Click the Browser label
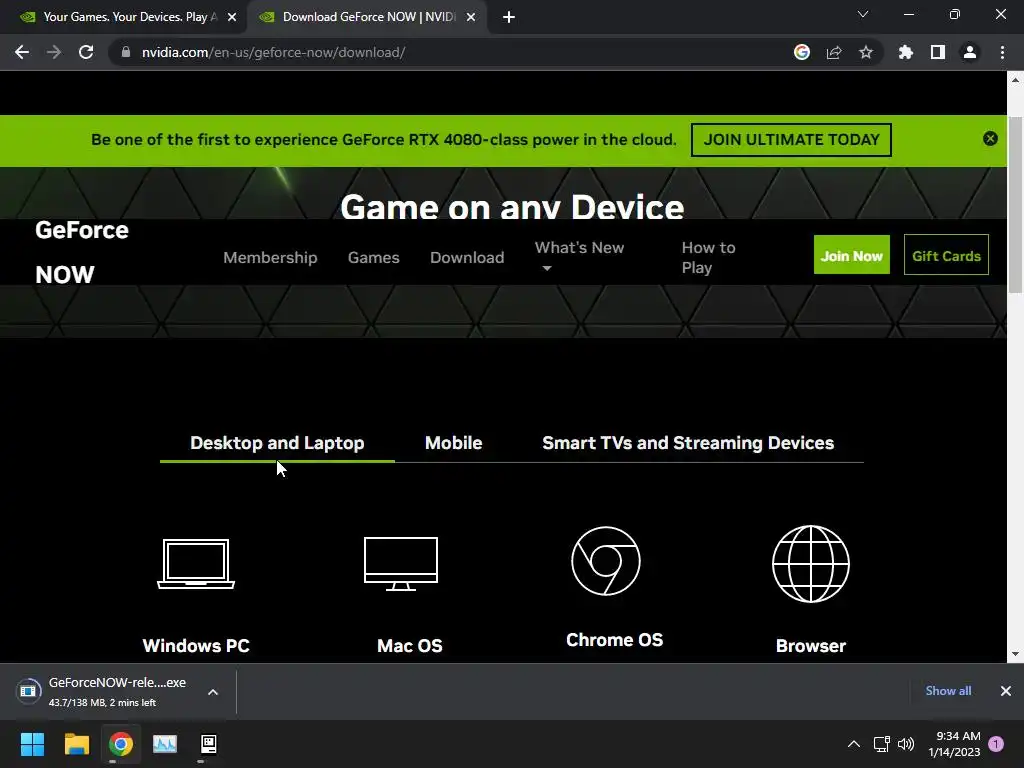 [810, 646]
